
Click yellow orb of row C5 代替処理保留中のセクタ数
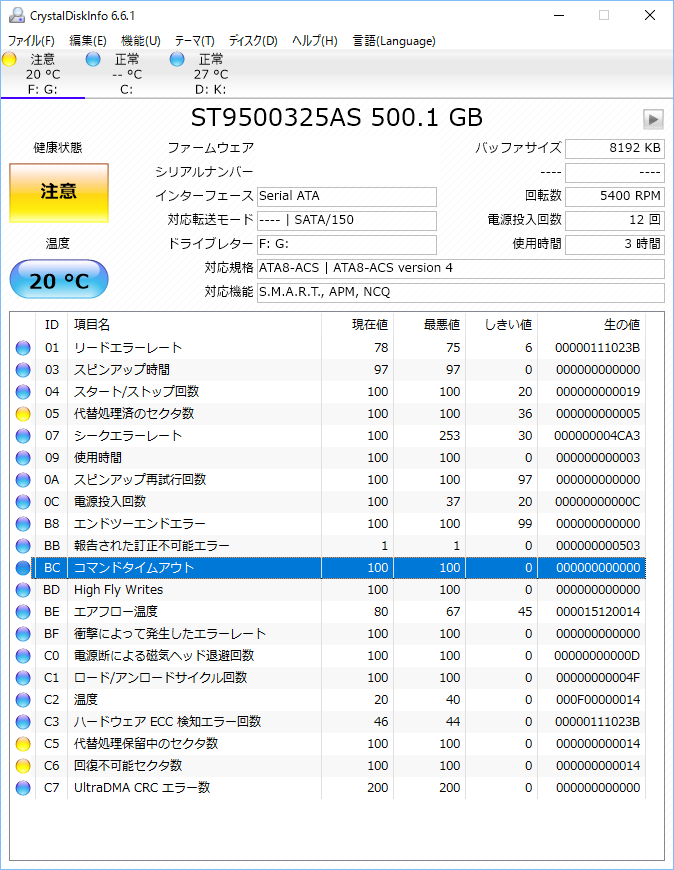23,744
